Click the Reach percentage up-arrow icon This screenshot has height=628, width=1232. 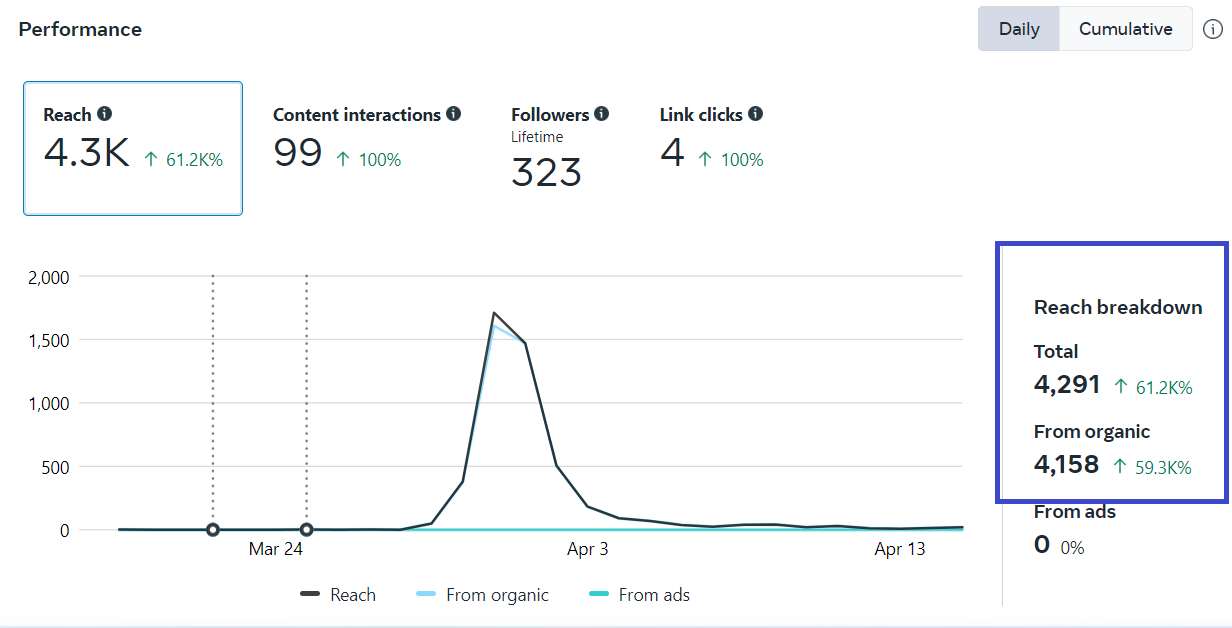tap(151, 160)
